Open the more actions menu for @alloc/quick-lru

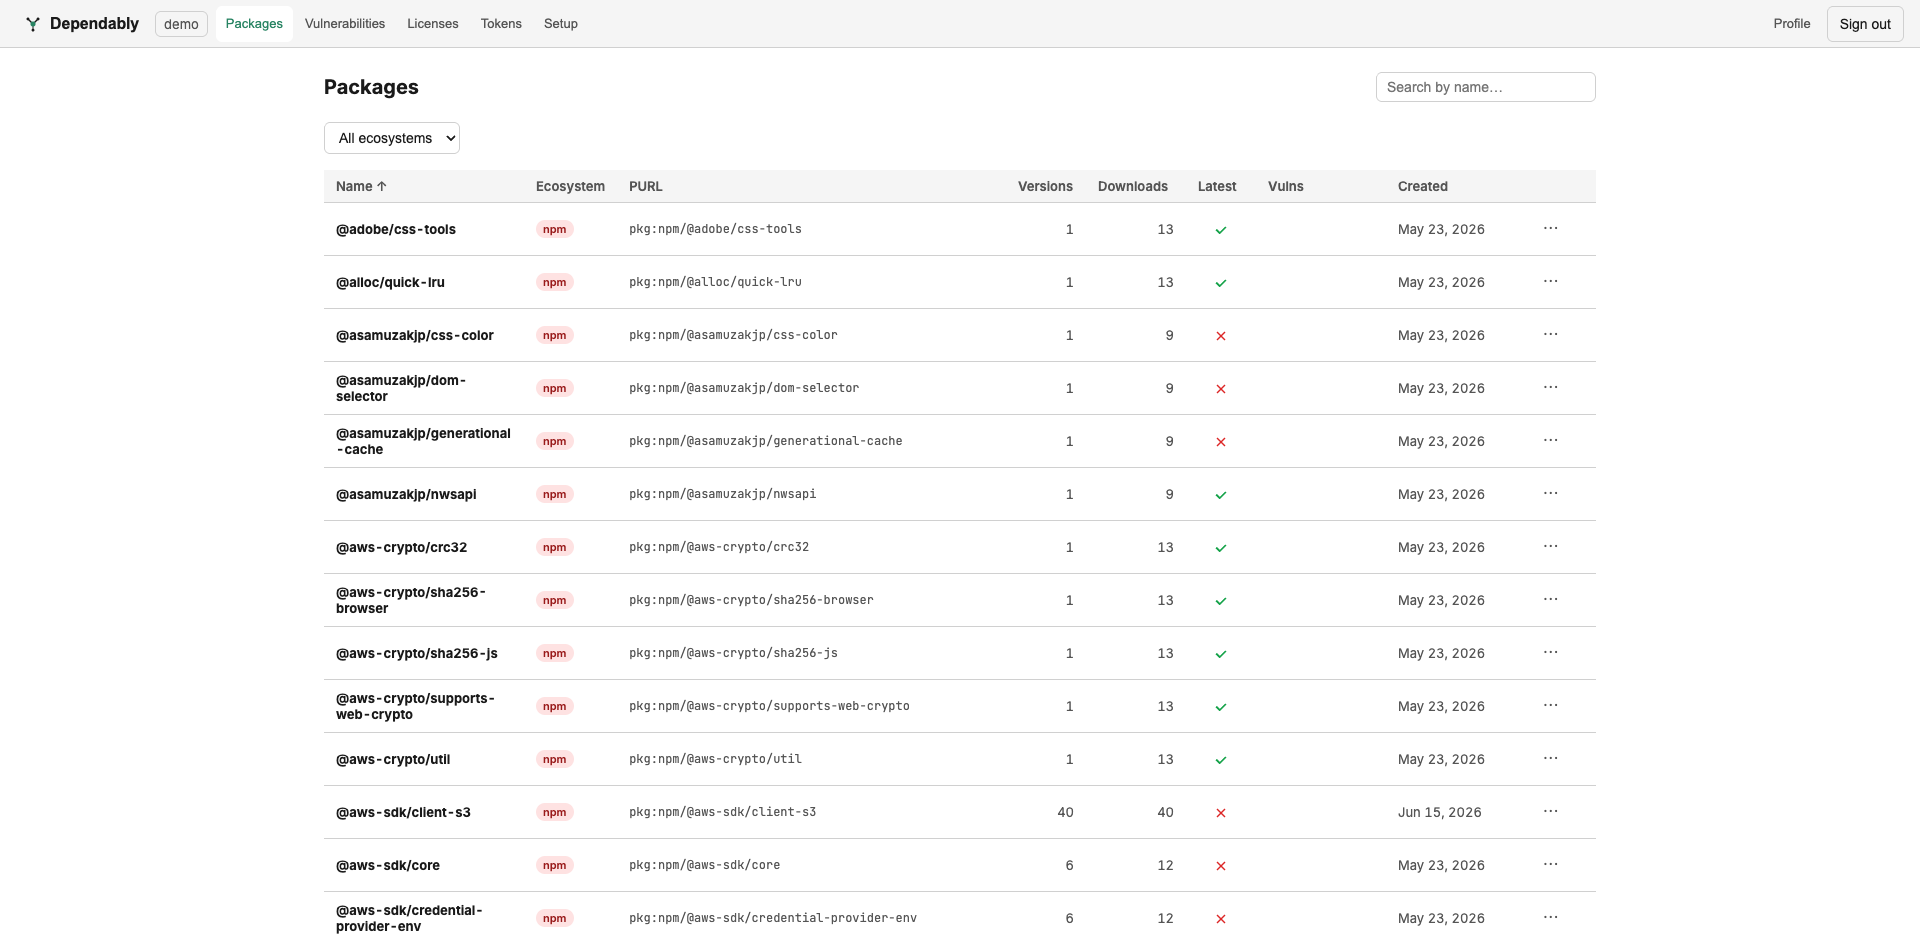point(1550,282)
